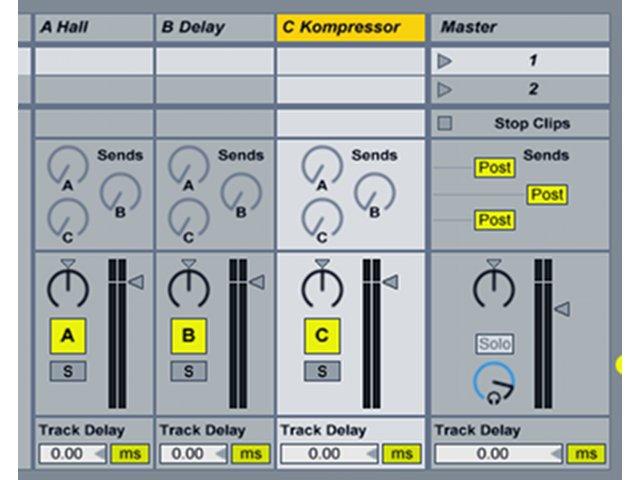
Task: Toggle ms unit on Master Track Delay
Action: (x=586, y=453)
